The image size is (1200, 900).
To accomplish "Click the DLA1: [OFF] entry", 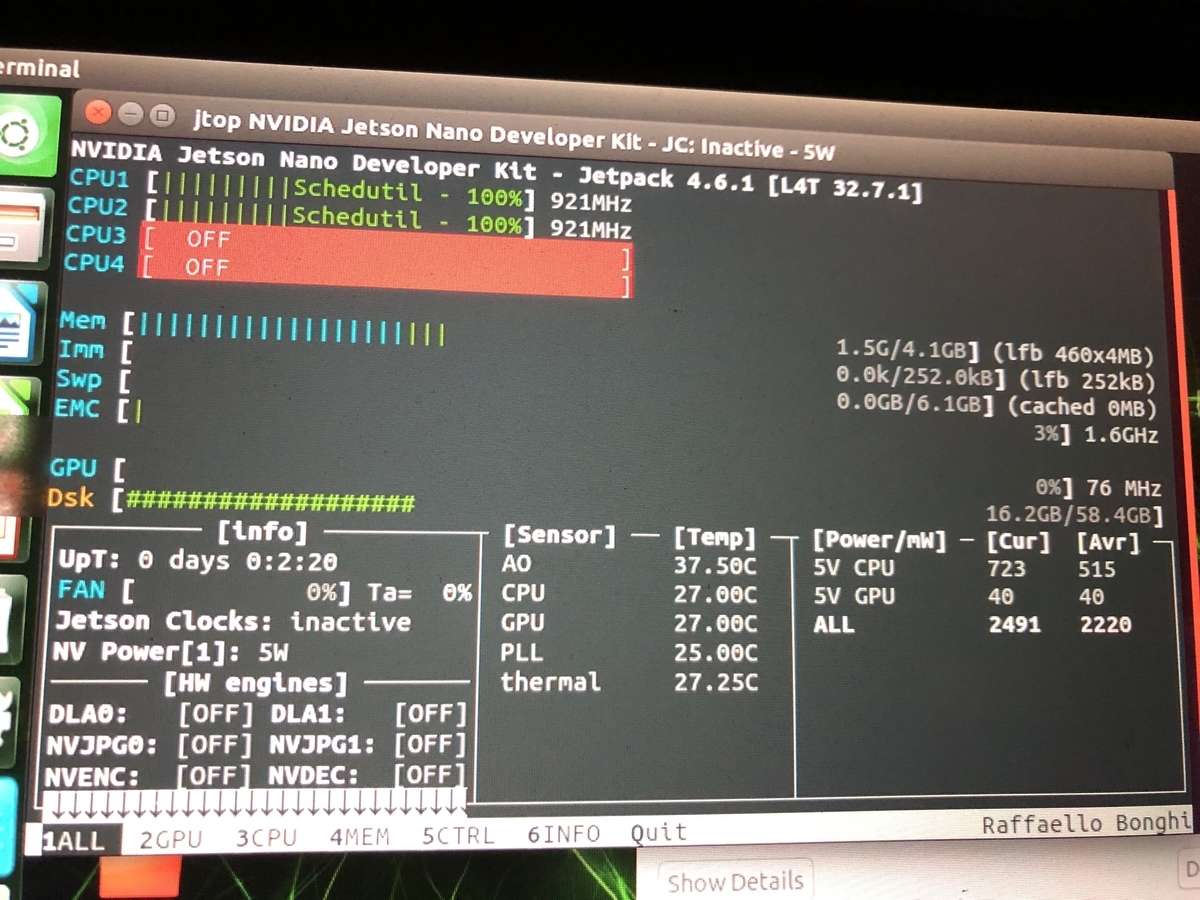I will pyautogui.click(x=368, y=714).
